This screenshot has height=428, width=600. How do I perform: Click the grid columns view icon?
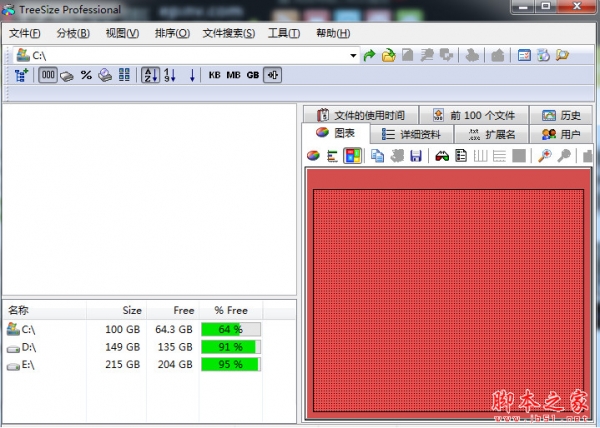pos(124,75)
